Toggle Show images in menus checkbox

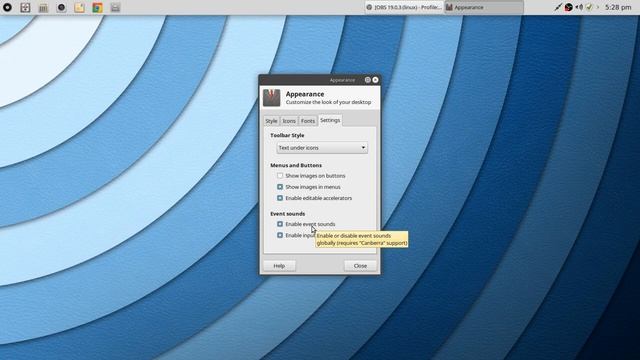coord(280,187)
